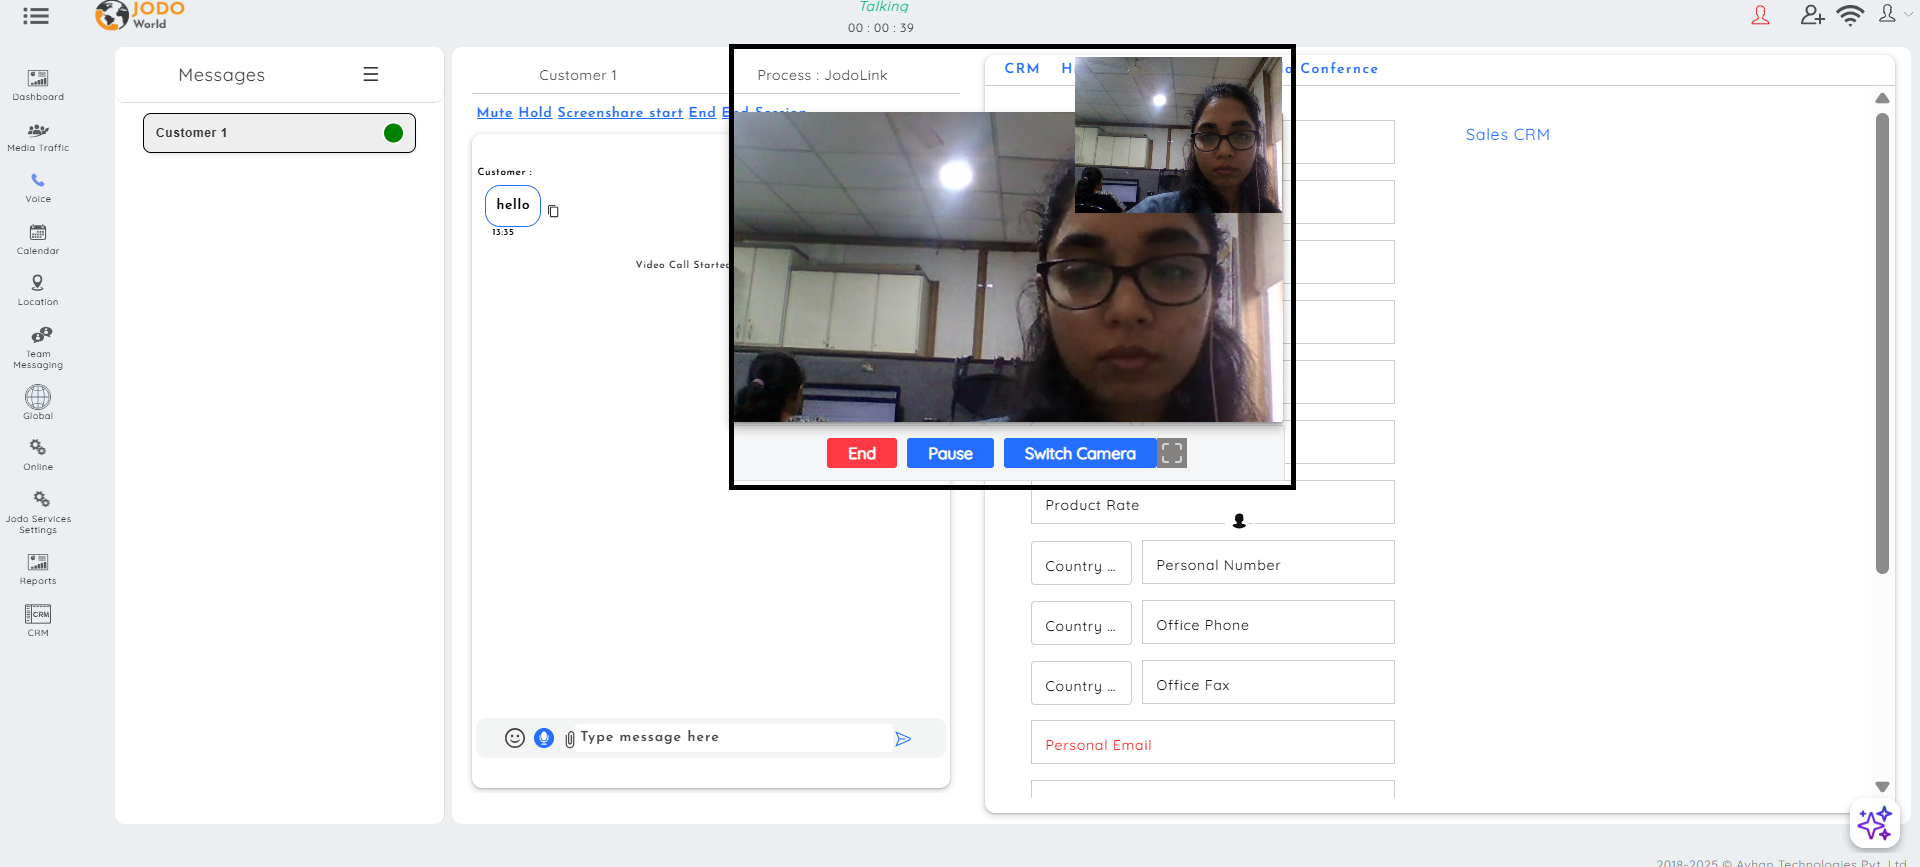The image size is (1920, 867).
Task: Select the Customer 1 conversation
Action: point(279,133)
